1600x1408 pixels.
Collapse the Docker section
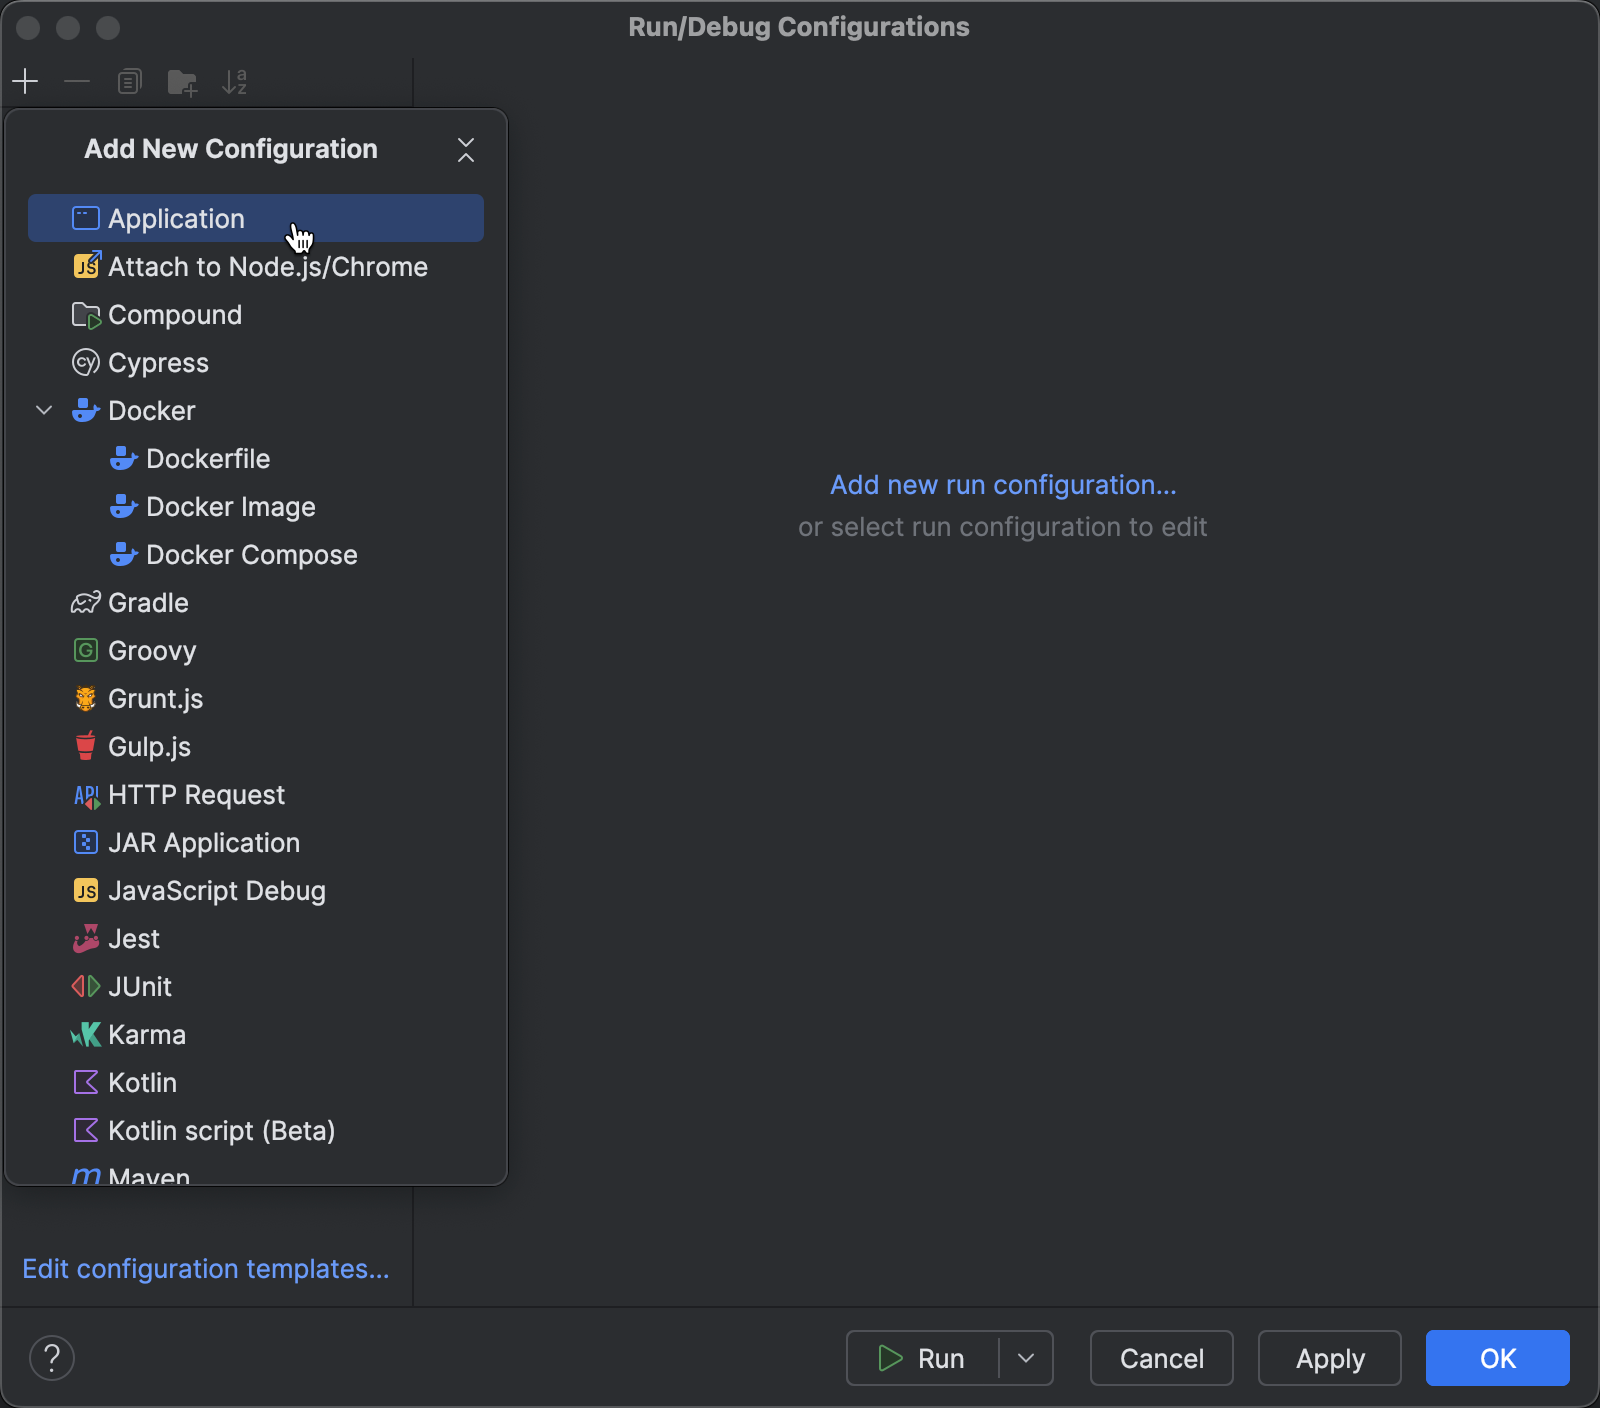44,410
